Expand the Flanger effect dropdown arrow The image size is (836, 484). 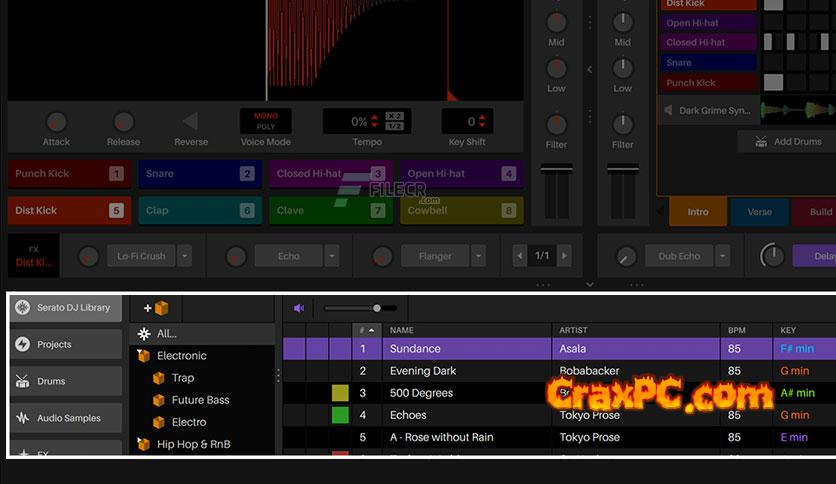point(478,256)
